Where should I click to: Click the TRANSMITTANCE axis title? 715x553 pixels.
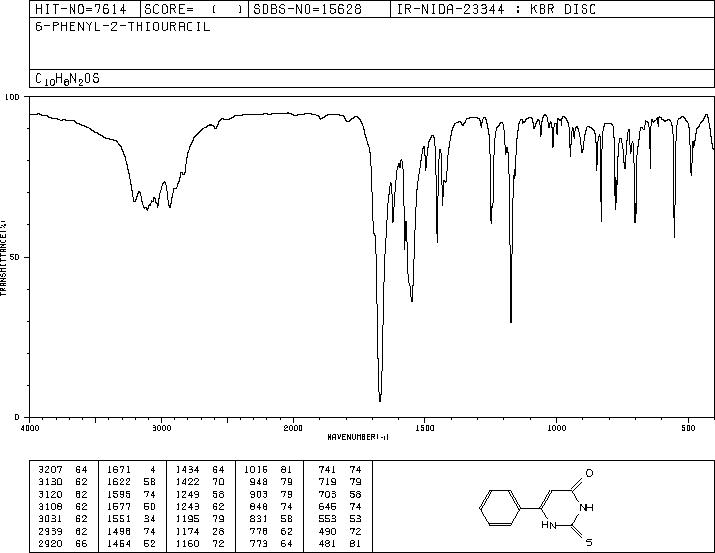[4, 257]
